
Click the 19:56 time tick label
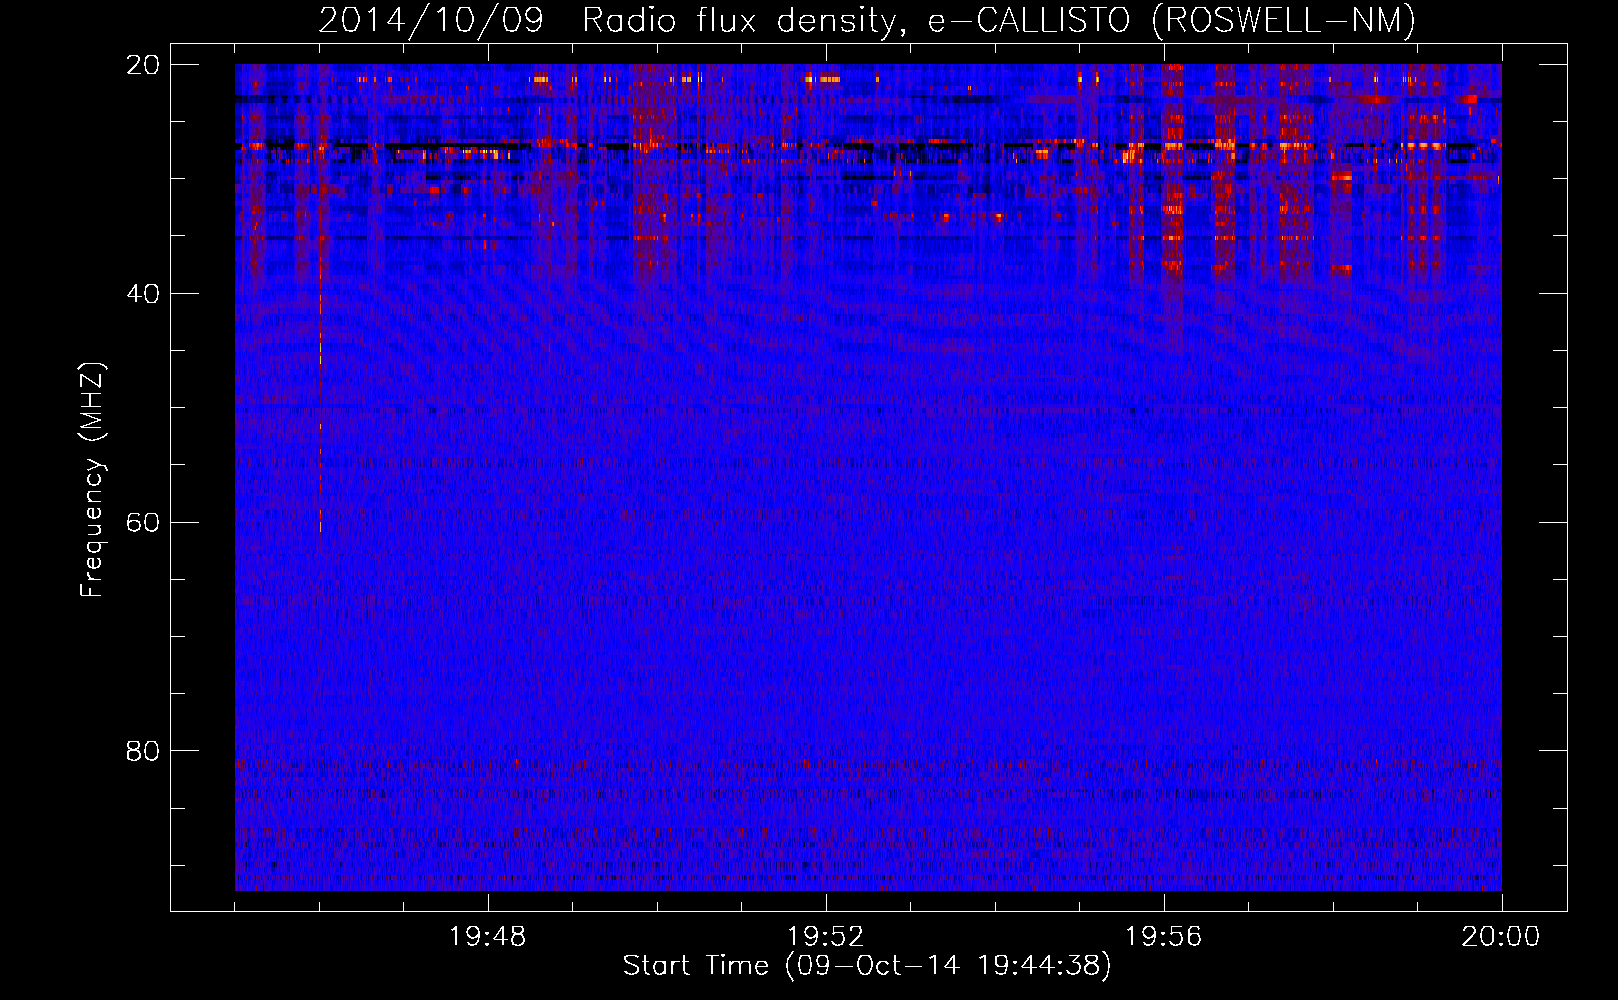[x=1163, y=937]
